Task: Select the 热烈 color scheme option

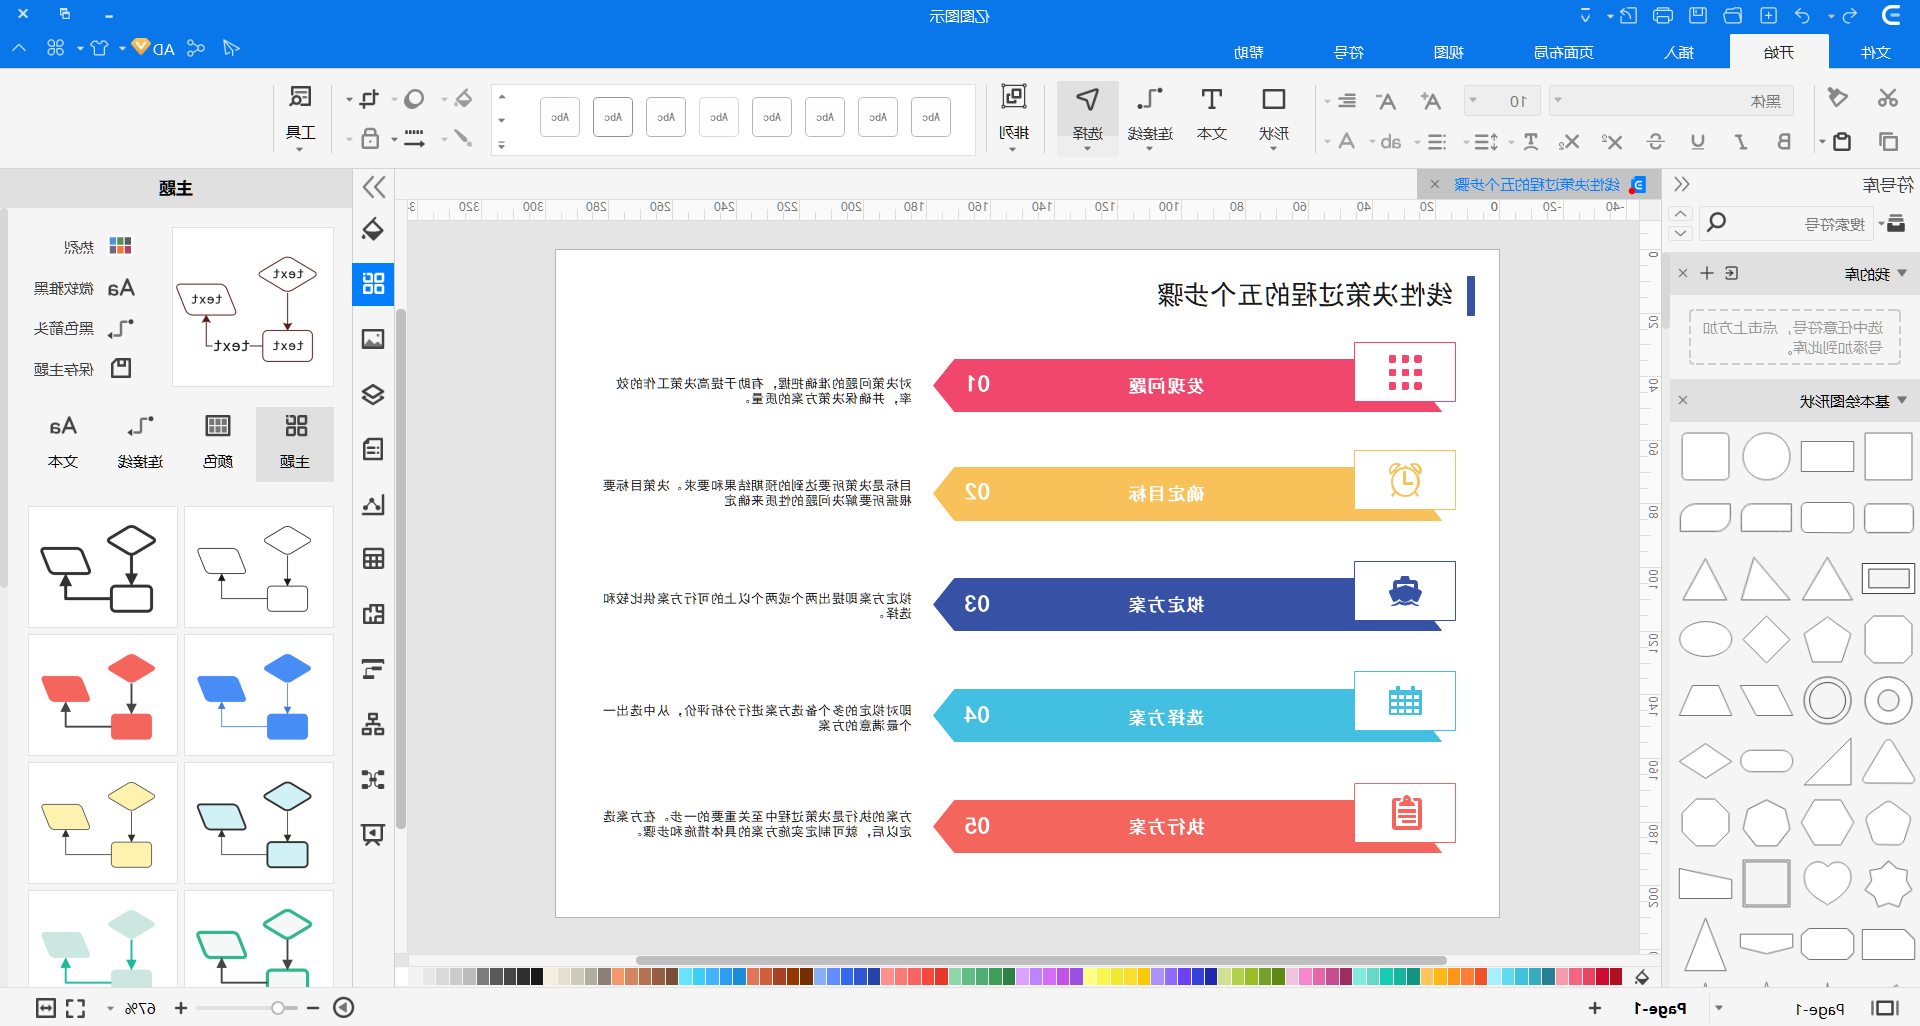Action: 98,246
